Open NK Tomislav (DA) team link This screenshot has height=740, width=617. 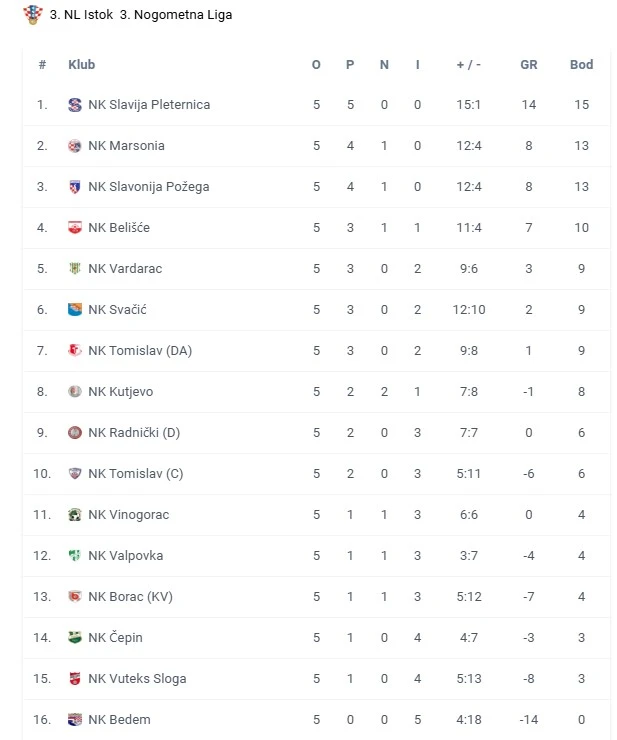(x=139, y=351)
